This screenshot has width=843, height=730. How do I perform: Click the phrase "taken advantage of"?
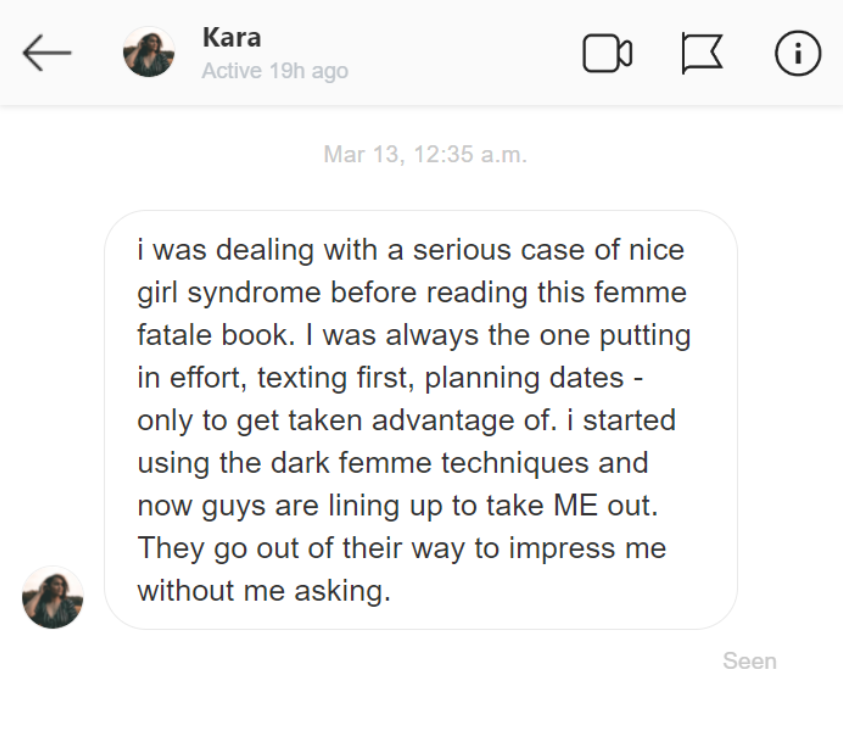(409, 420)
